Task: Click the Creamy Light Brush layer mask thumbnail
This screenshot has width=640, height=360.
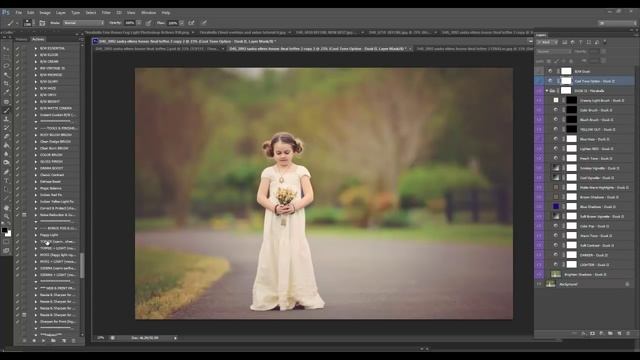Action: pos(571,100)
